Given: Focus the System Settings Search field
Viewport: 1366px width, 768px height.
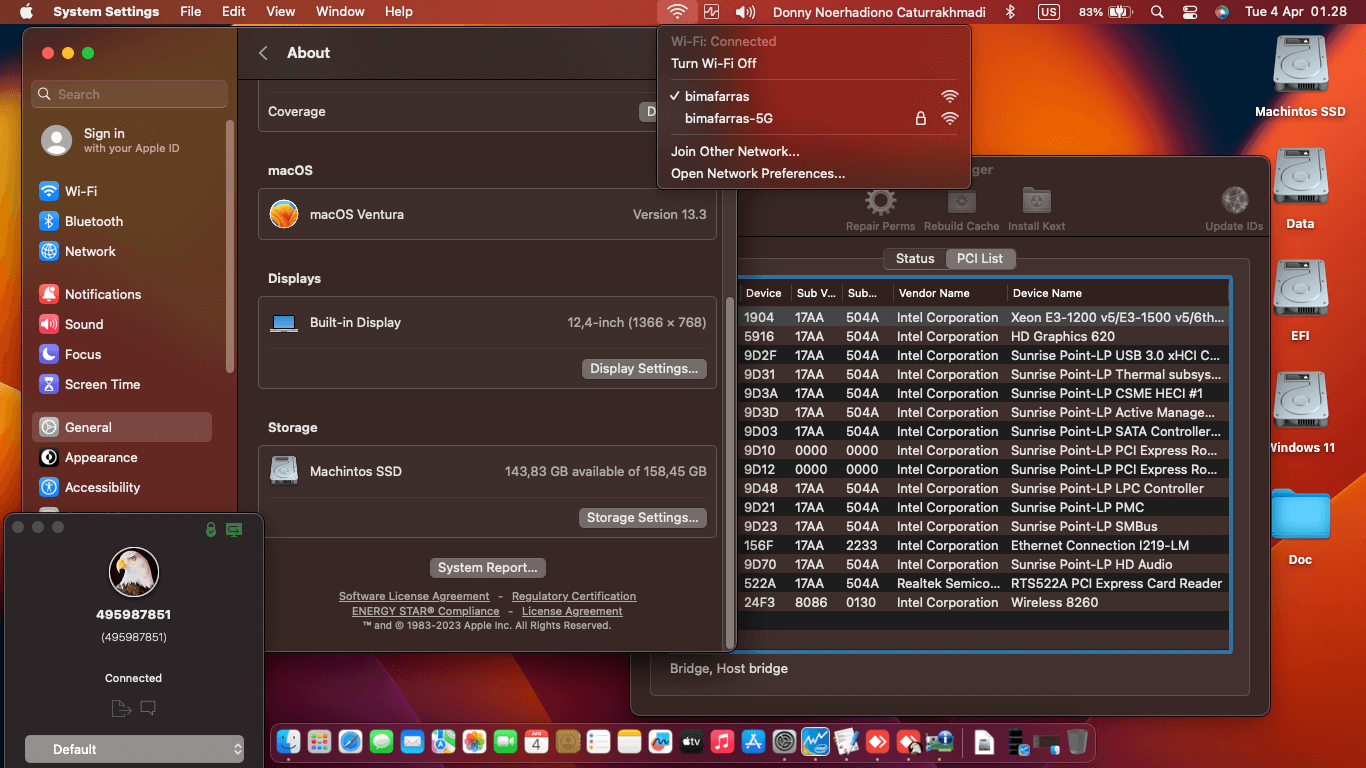Looking at the screenshot, I should point(130,94).
